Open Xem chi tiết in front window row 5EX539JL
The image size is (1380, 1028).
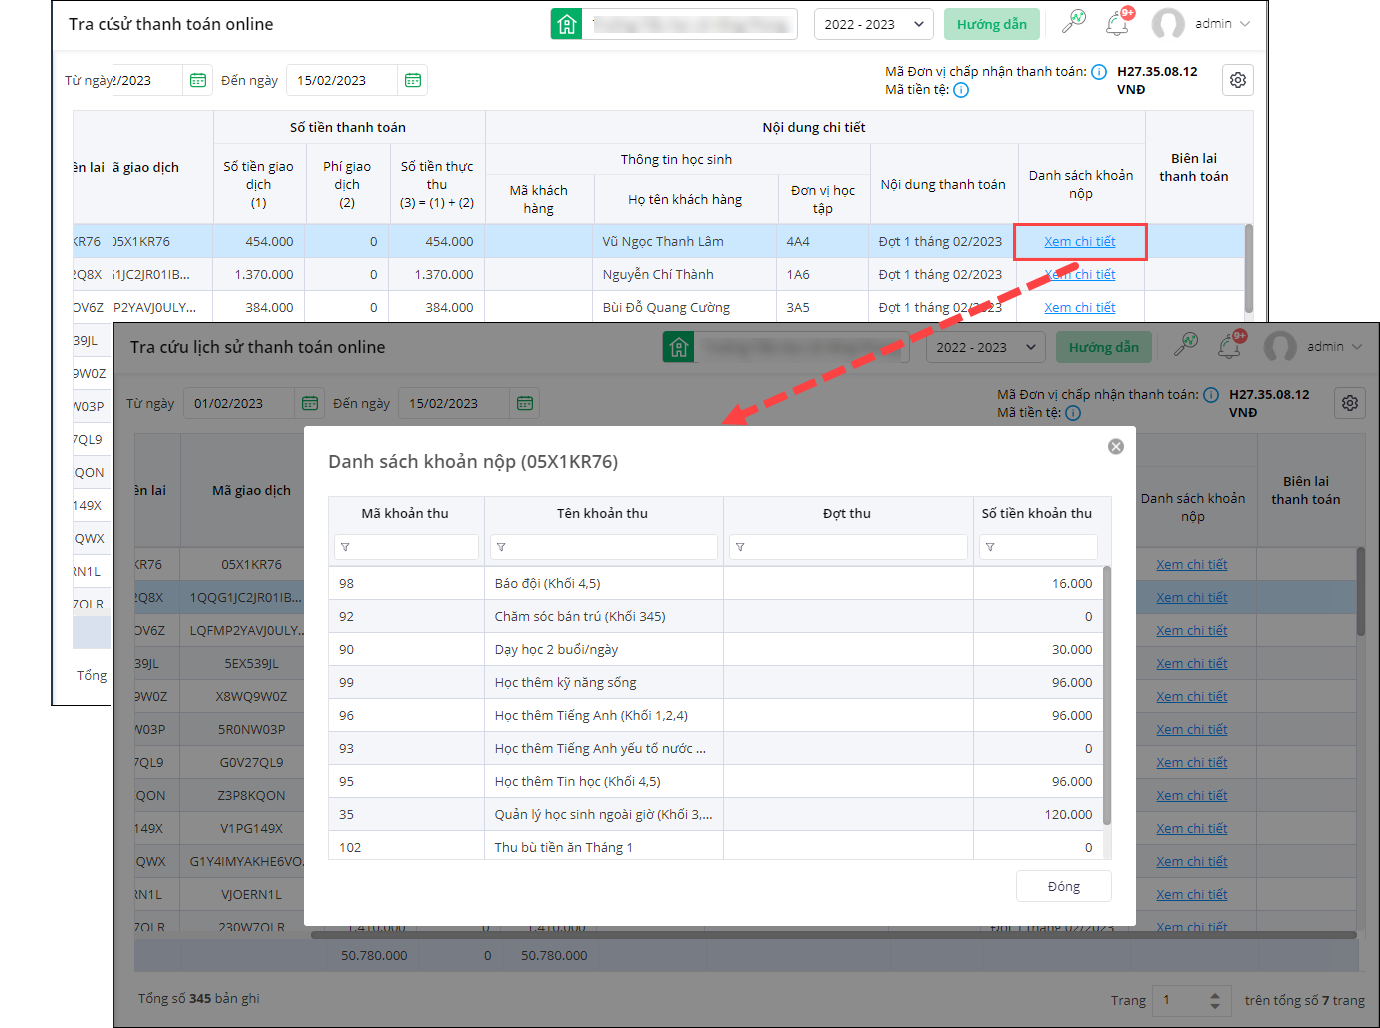1192,663
